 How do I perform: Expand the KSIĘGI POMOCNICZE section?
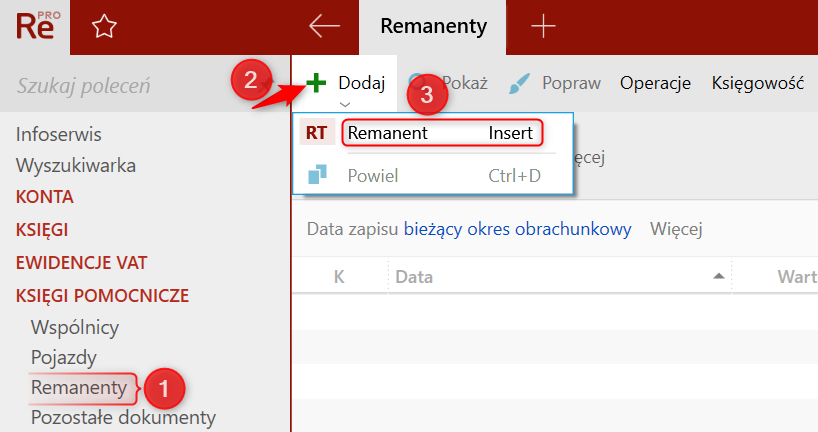coord(102,295)
